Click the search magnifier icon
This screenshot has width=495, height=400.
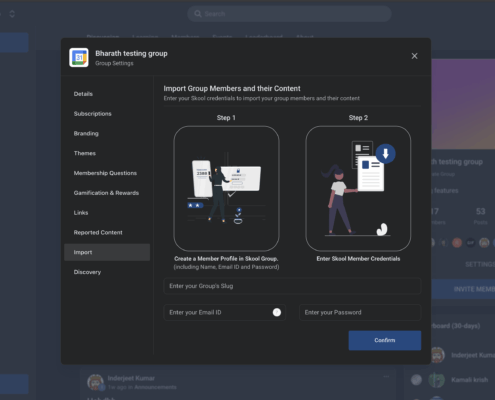(198, 14)
